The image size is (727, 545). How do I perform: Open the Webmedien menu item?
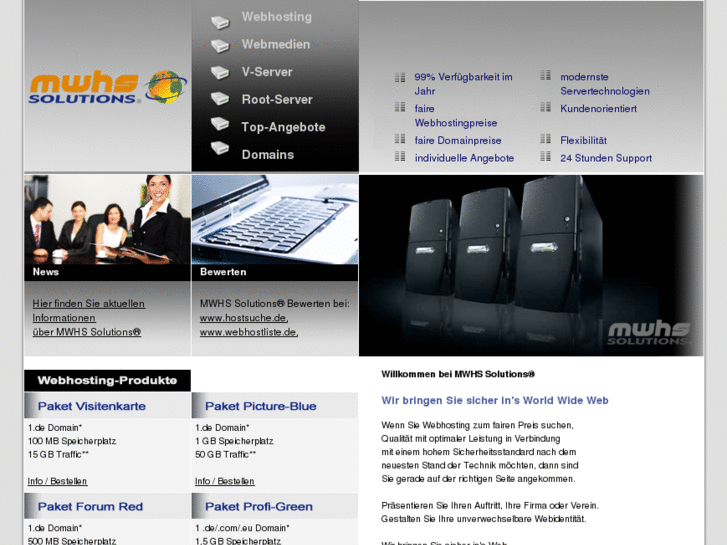(276, 45)
